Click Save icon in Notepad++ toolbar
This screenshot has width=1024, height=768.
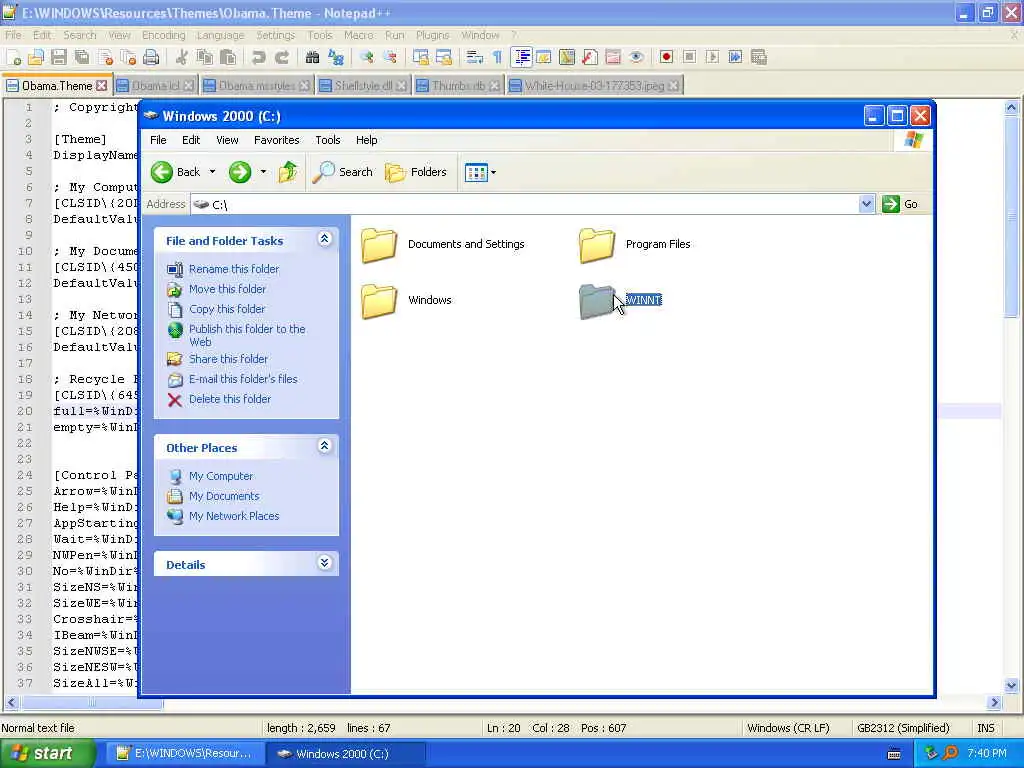pyautogui.click(x=59, y=57)
